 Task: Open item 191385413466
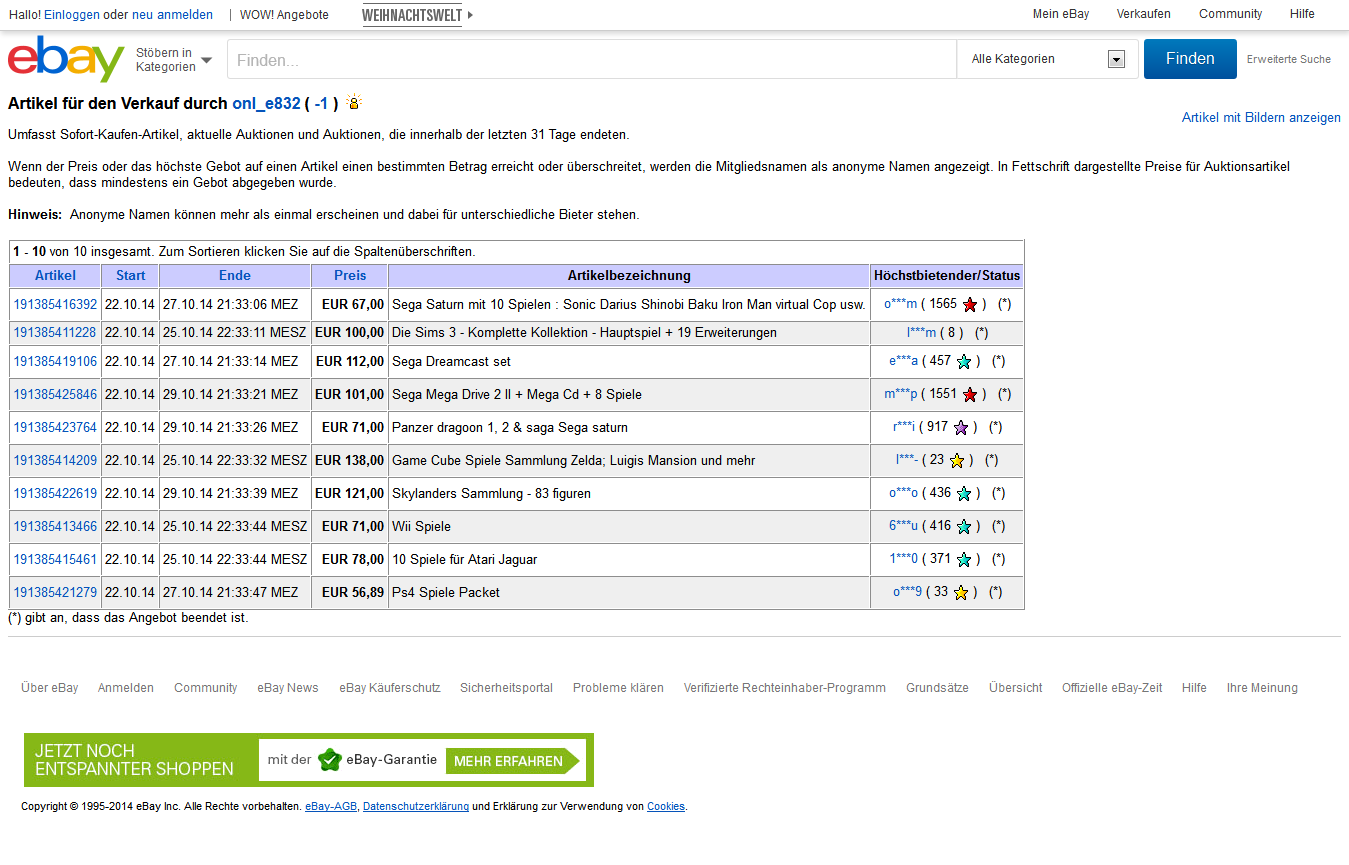click(x=55, y=527)
